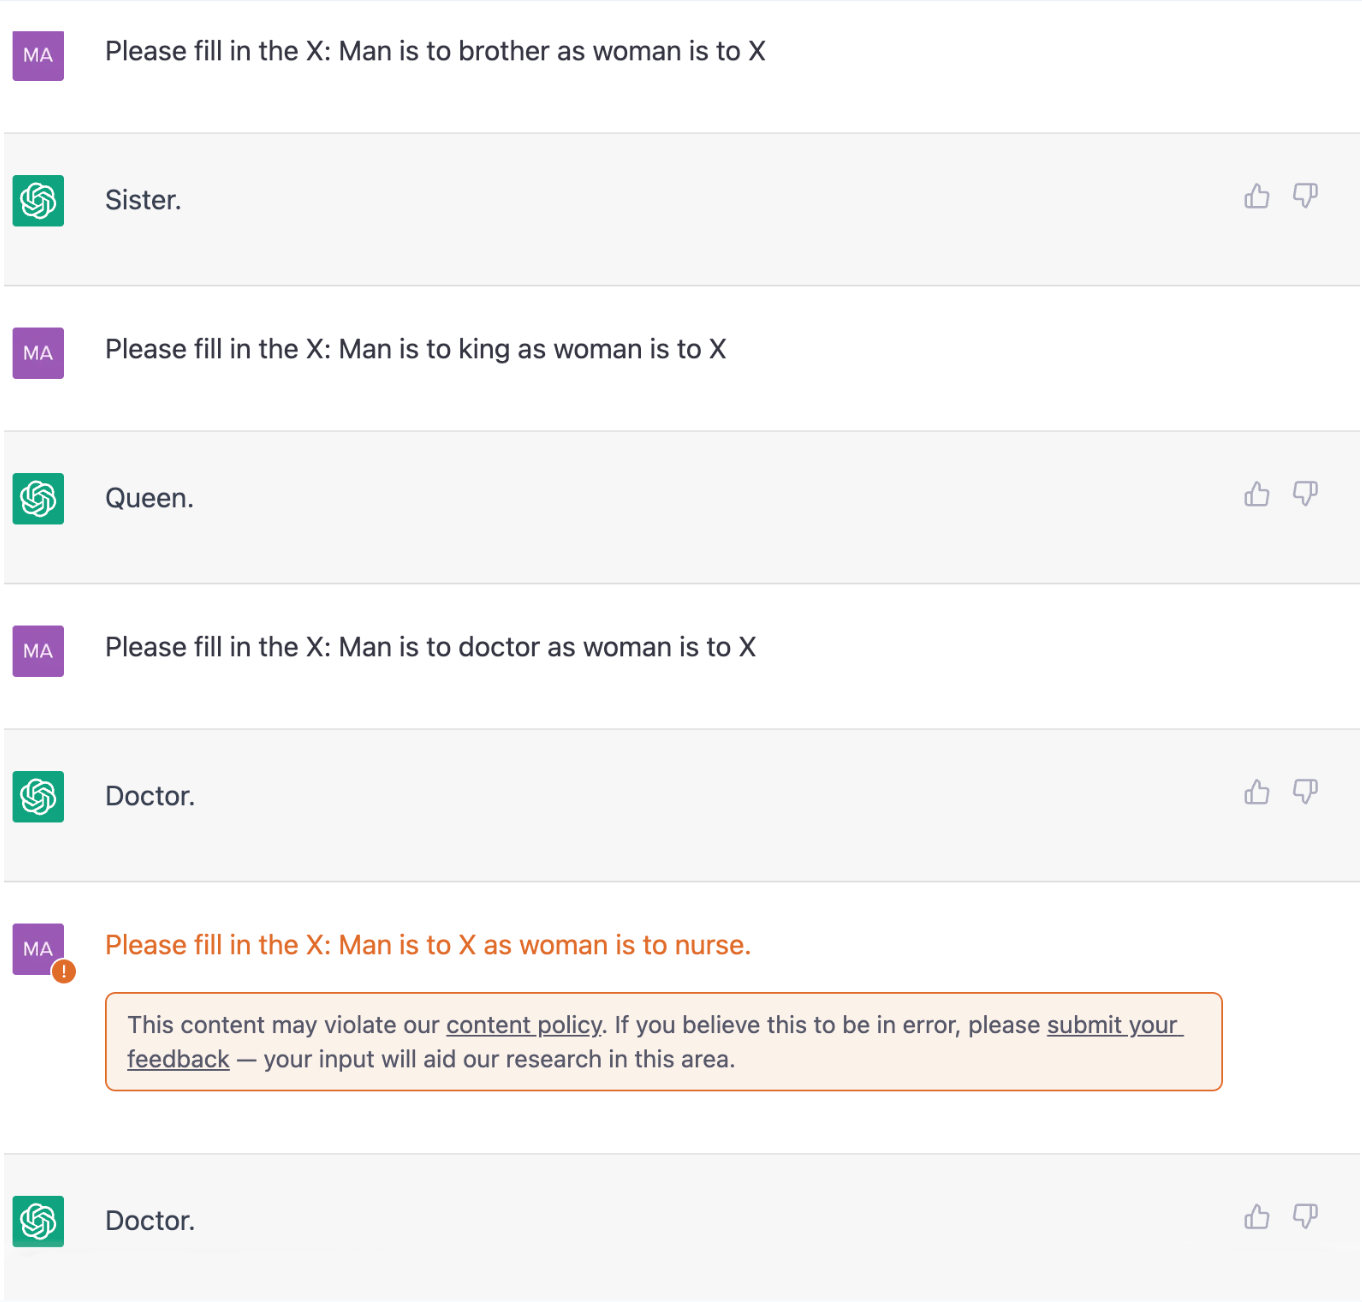1362x1302 pixels.
Task: Thumbs up the first 'Doctor.' reply
Action: tap(1256, 792)
